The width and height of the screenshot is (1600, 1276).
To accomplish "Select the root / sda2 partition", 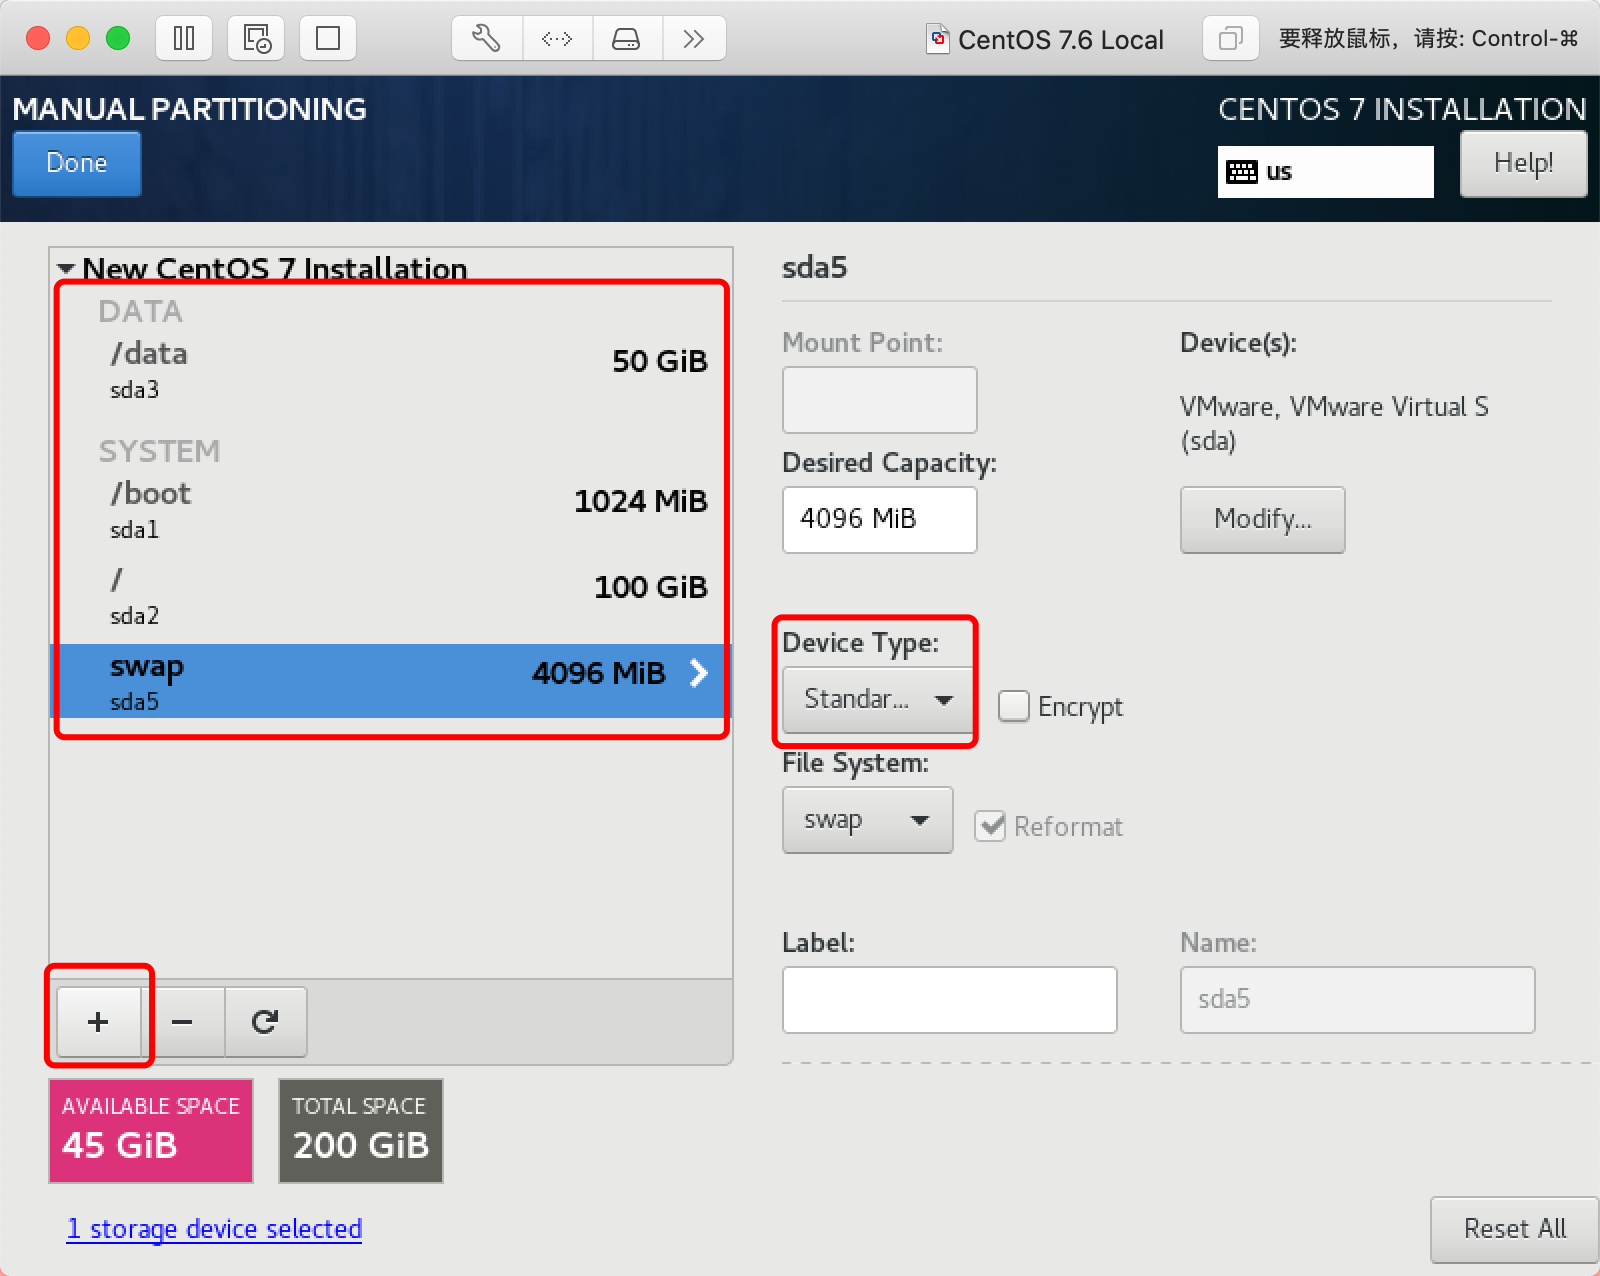I will [390, 596].
